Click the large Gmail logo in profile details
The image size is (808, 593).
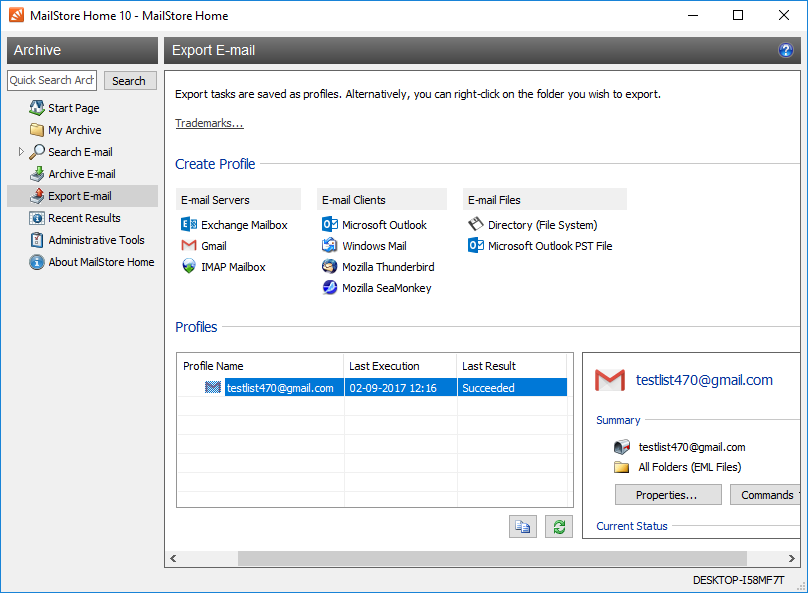tap(610, 380)
